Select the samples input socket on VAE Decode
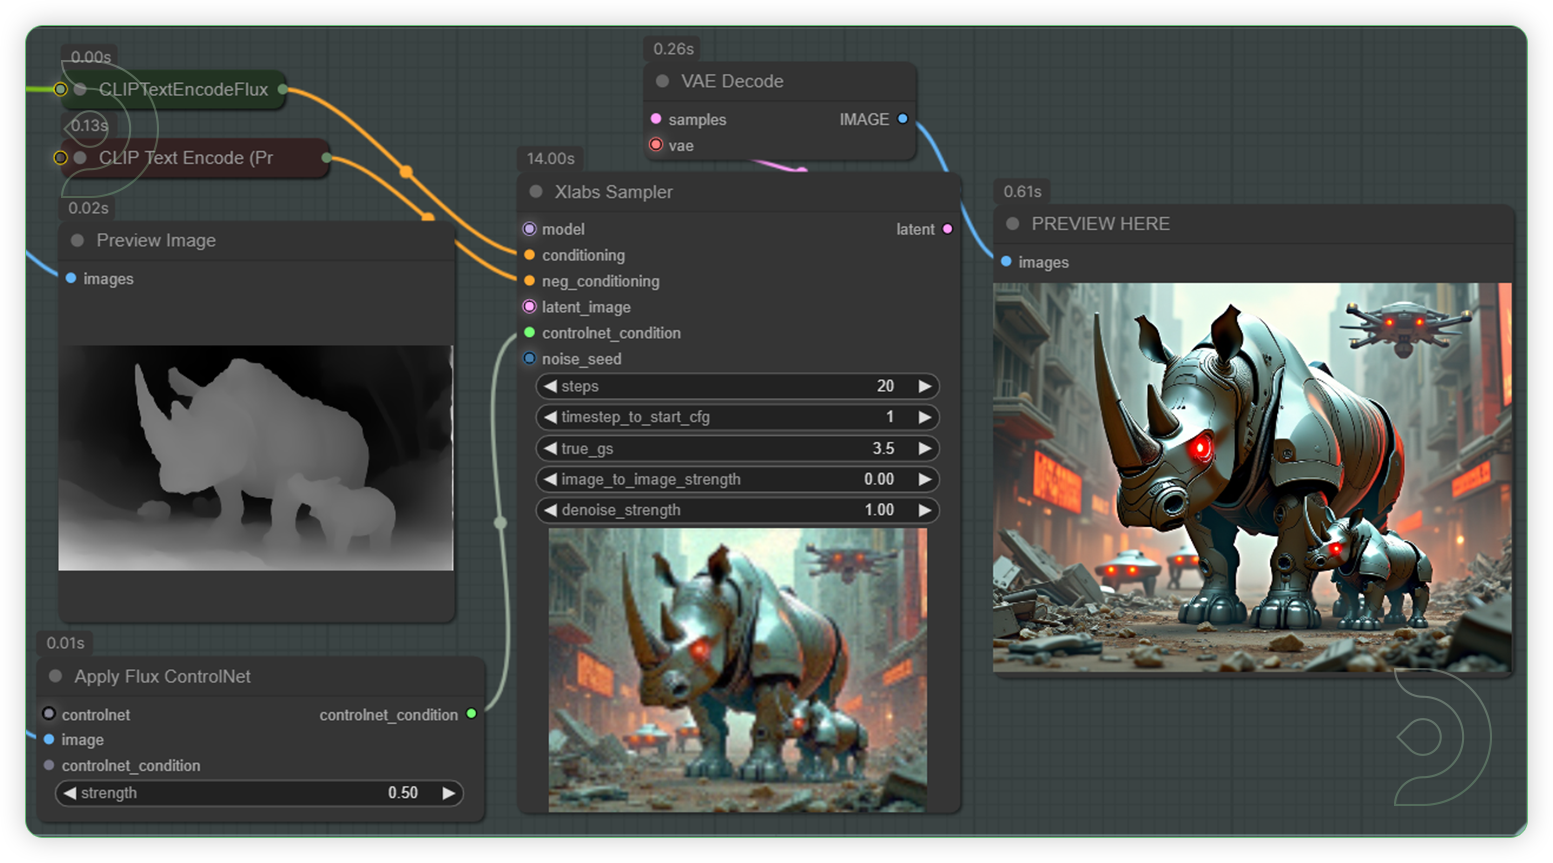The height and width of the screenshot is (863, 1553). point(656,119)
